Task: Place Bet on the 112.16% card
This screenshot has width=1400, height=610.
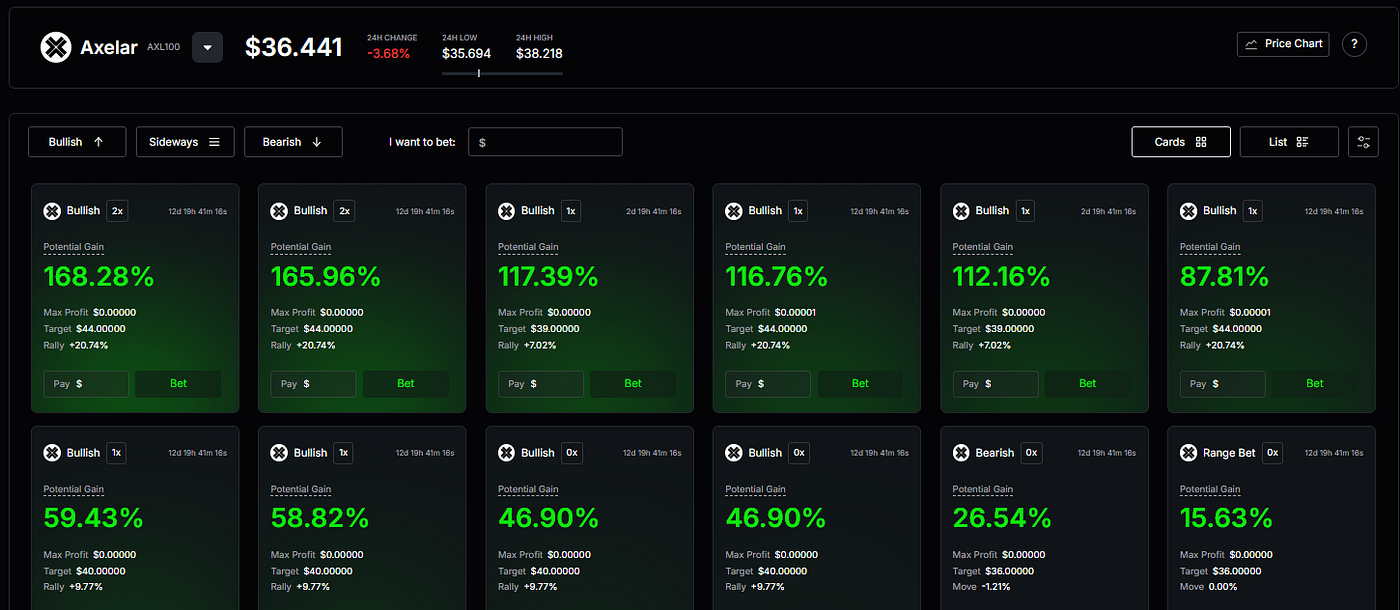Action: coord(1087,384)
